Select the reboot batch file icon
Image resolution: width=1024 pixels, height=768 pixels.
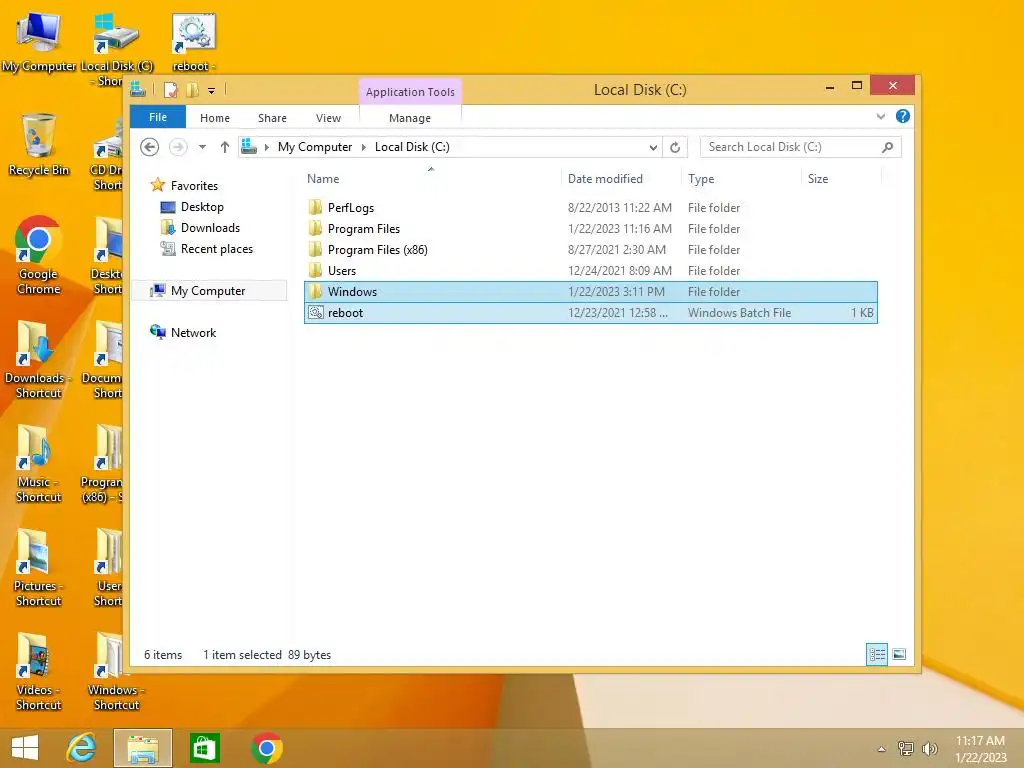[315, 312]
